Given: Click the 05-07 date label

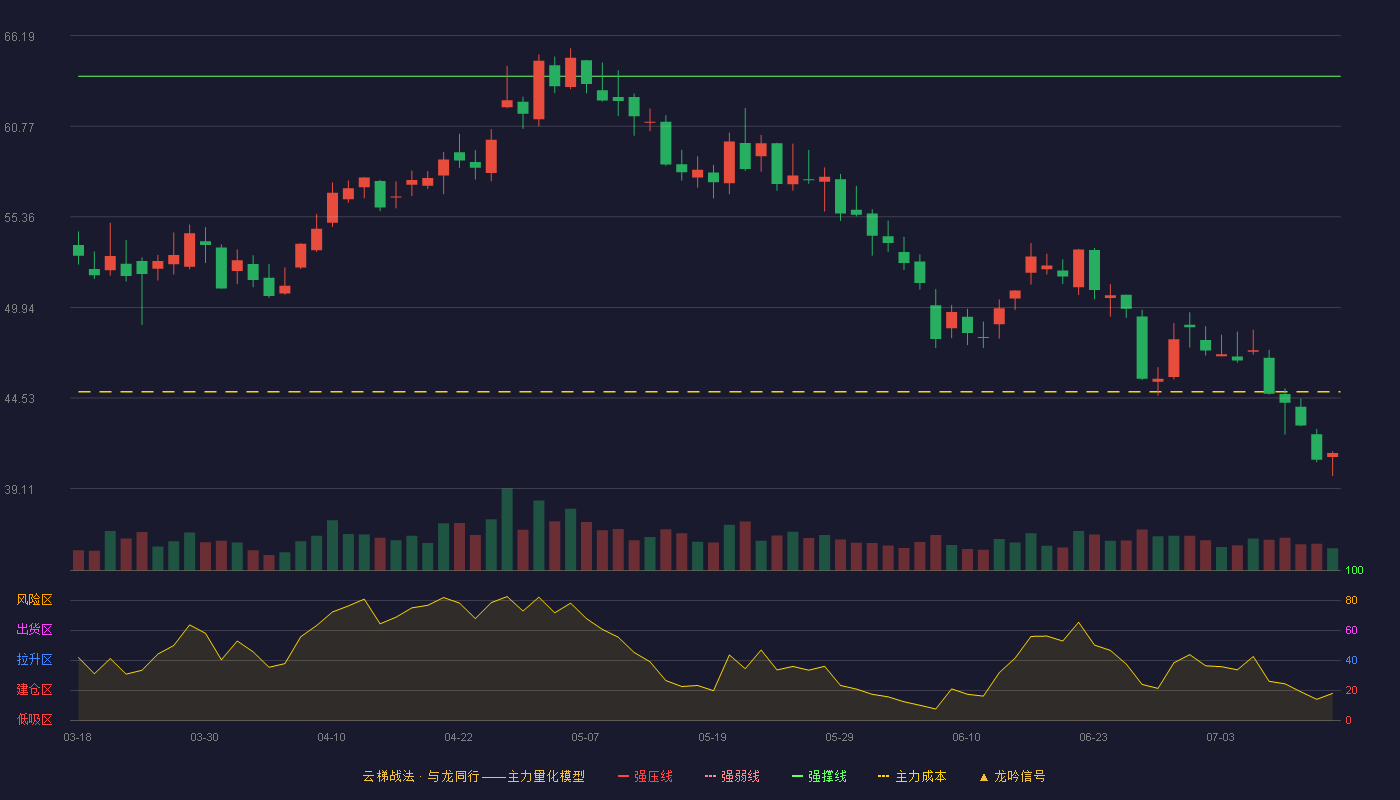Looking at the screenshot, I should pos(585,737).
